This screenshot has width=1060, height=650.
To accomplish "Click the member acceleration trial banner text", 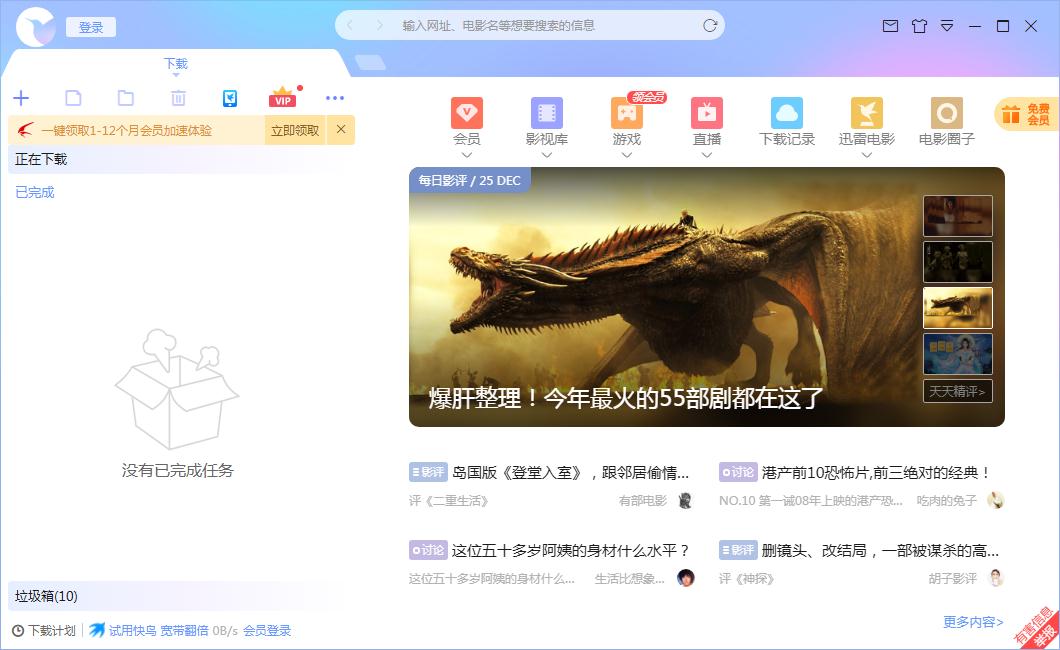I will pos(126,130).
